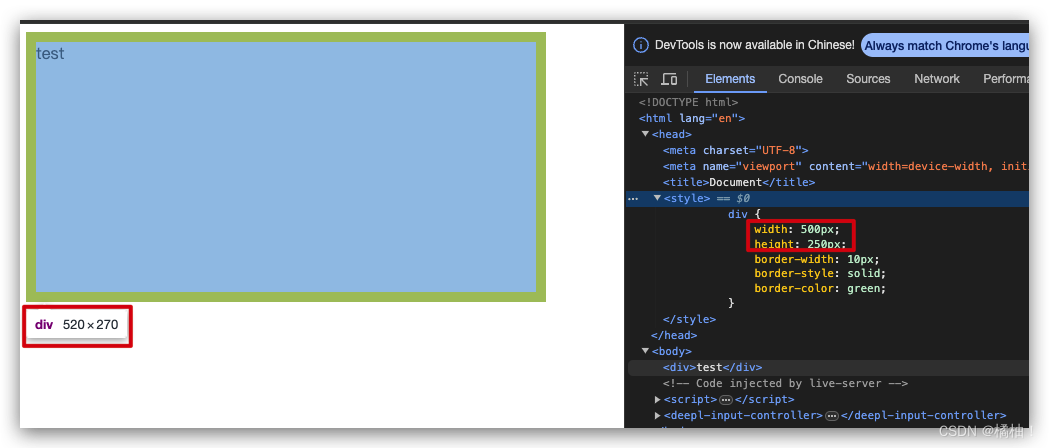Select the live-server comment line
This screenshot has height=448, width=1049.
[x=785, y=383]
